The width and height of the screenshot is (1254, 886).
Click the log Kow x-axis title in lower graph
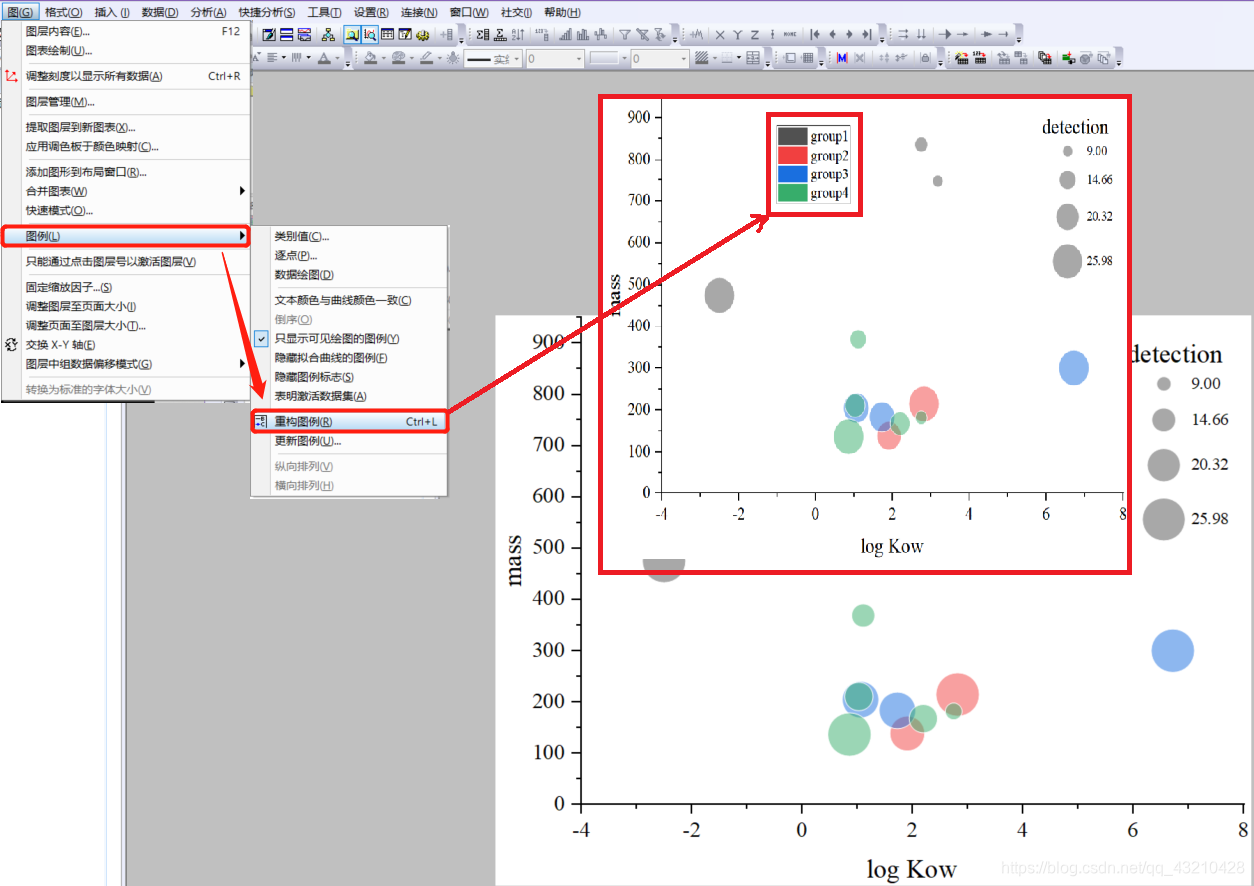click(911, 869)
